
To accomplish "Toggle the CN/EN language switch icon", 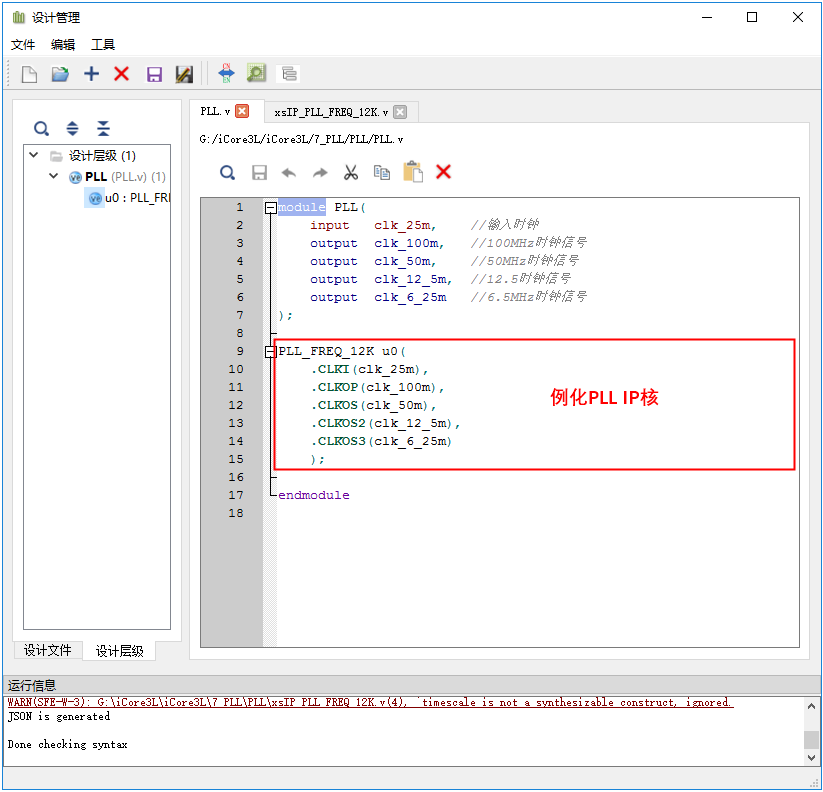I will [x=226, y=73].
